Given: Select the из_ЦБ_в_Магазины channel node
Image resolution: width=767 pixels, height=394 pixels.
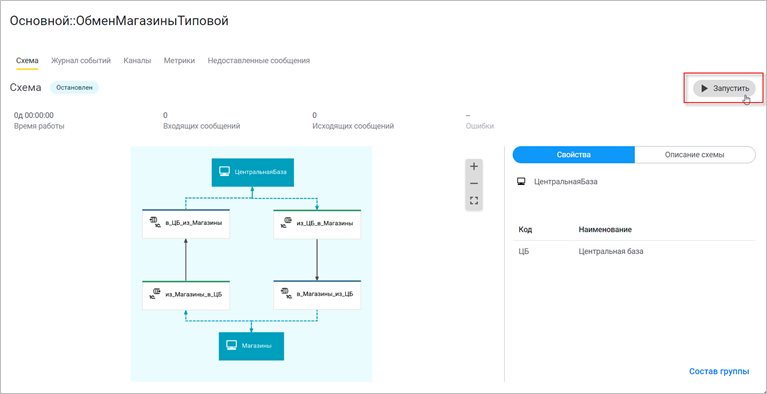Looking at the screenshot, I should (x=317, y=224).
